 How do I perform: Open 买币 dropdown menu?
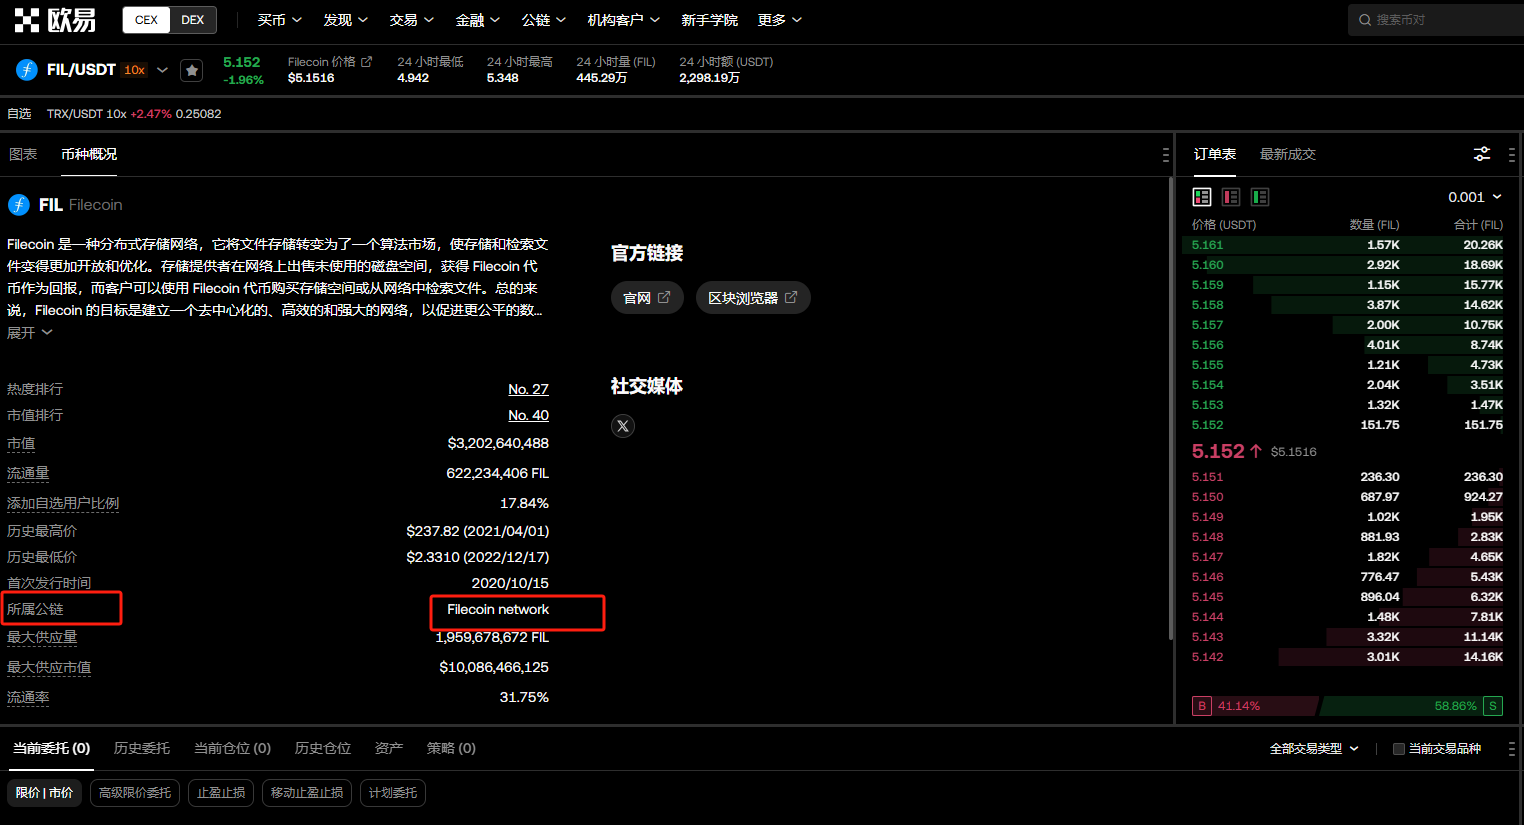click(x=279, y=20)
